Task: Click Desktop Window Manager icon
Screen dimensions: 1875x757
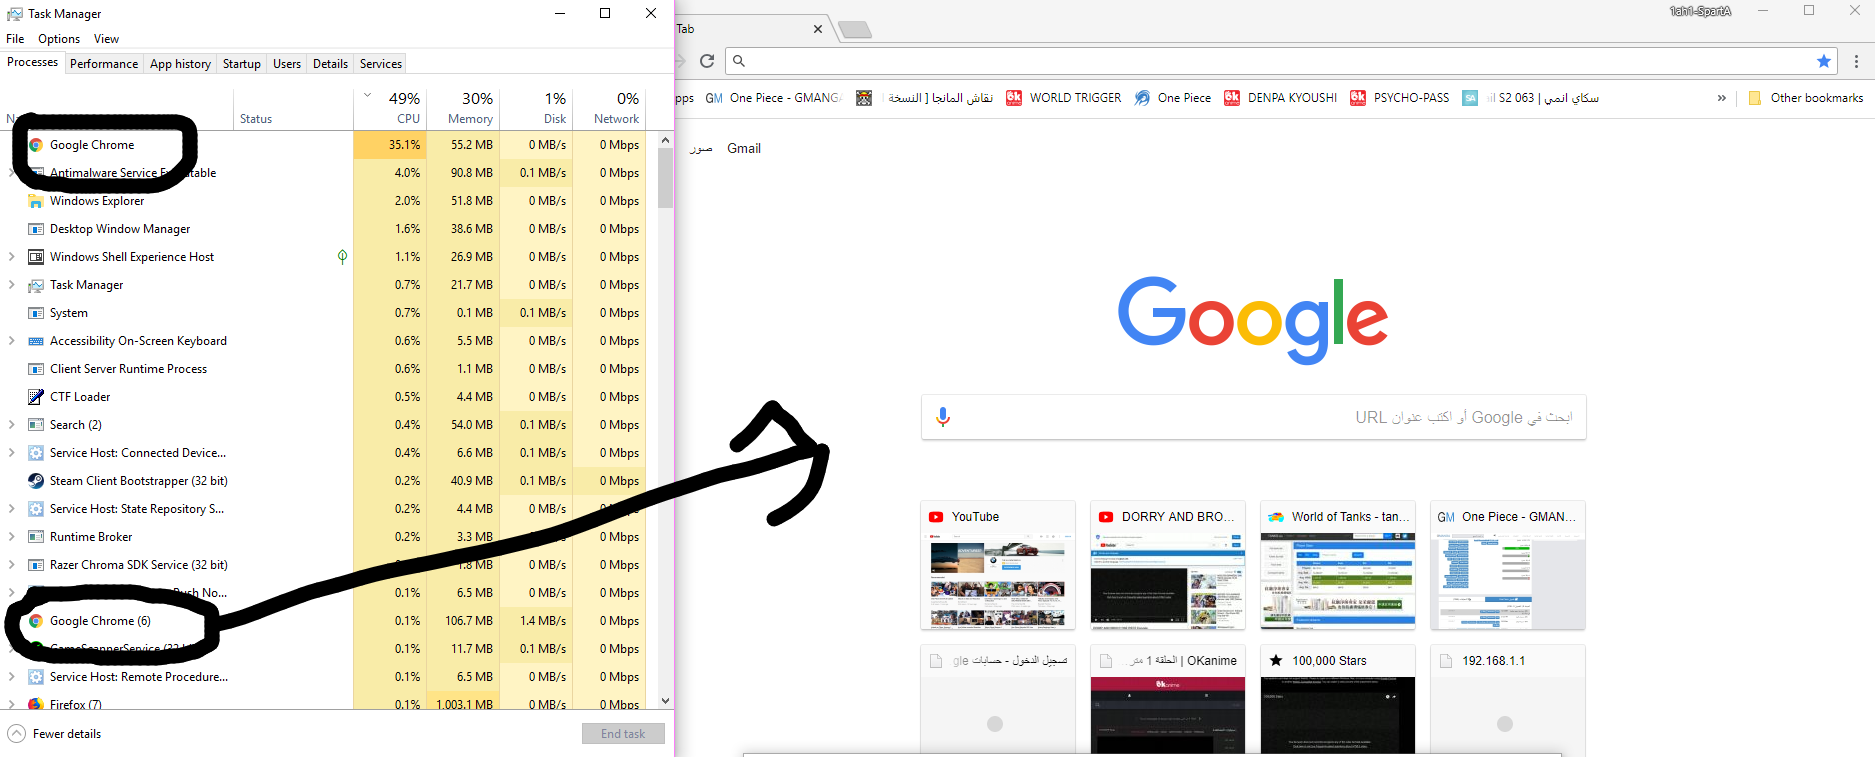Action: tap(36, 229)
